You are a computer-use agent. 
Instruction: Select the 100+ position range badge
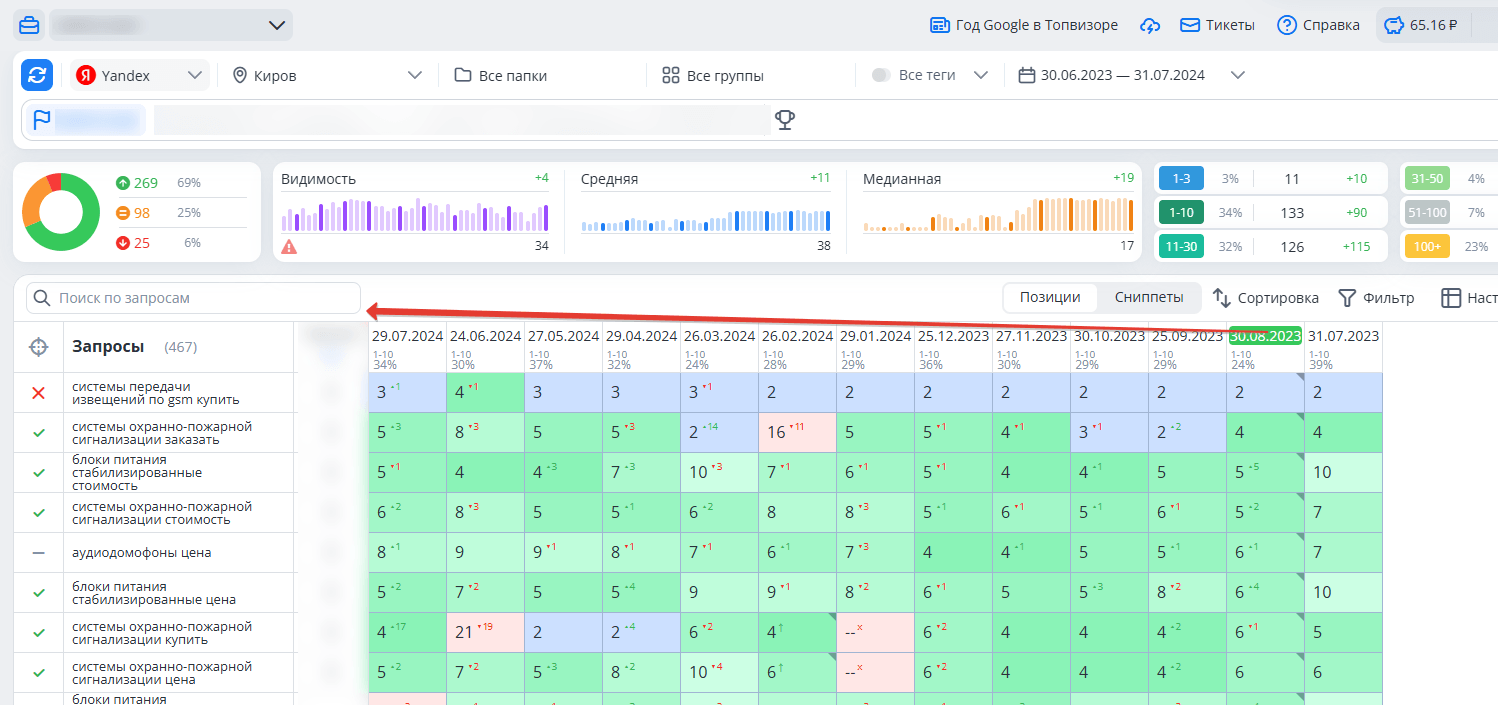(1427, 247)
